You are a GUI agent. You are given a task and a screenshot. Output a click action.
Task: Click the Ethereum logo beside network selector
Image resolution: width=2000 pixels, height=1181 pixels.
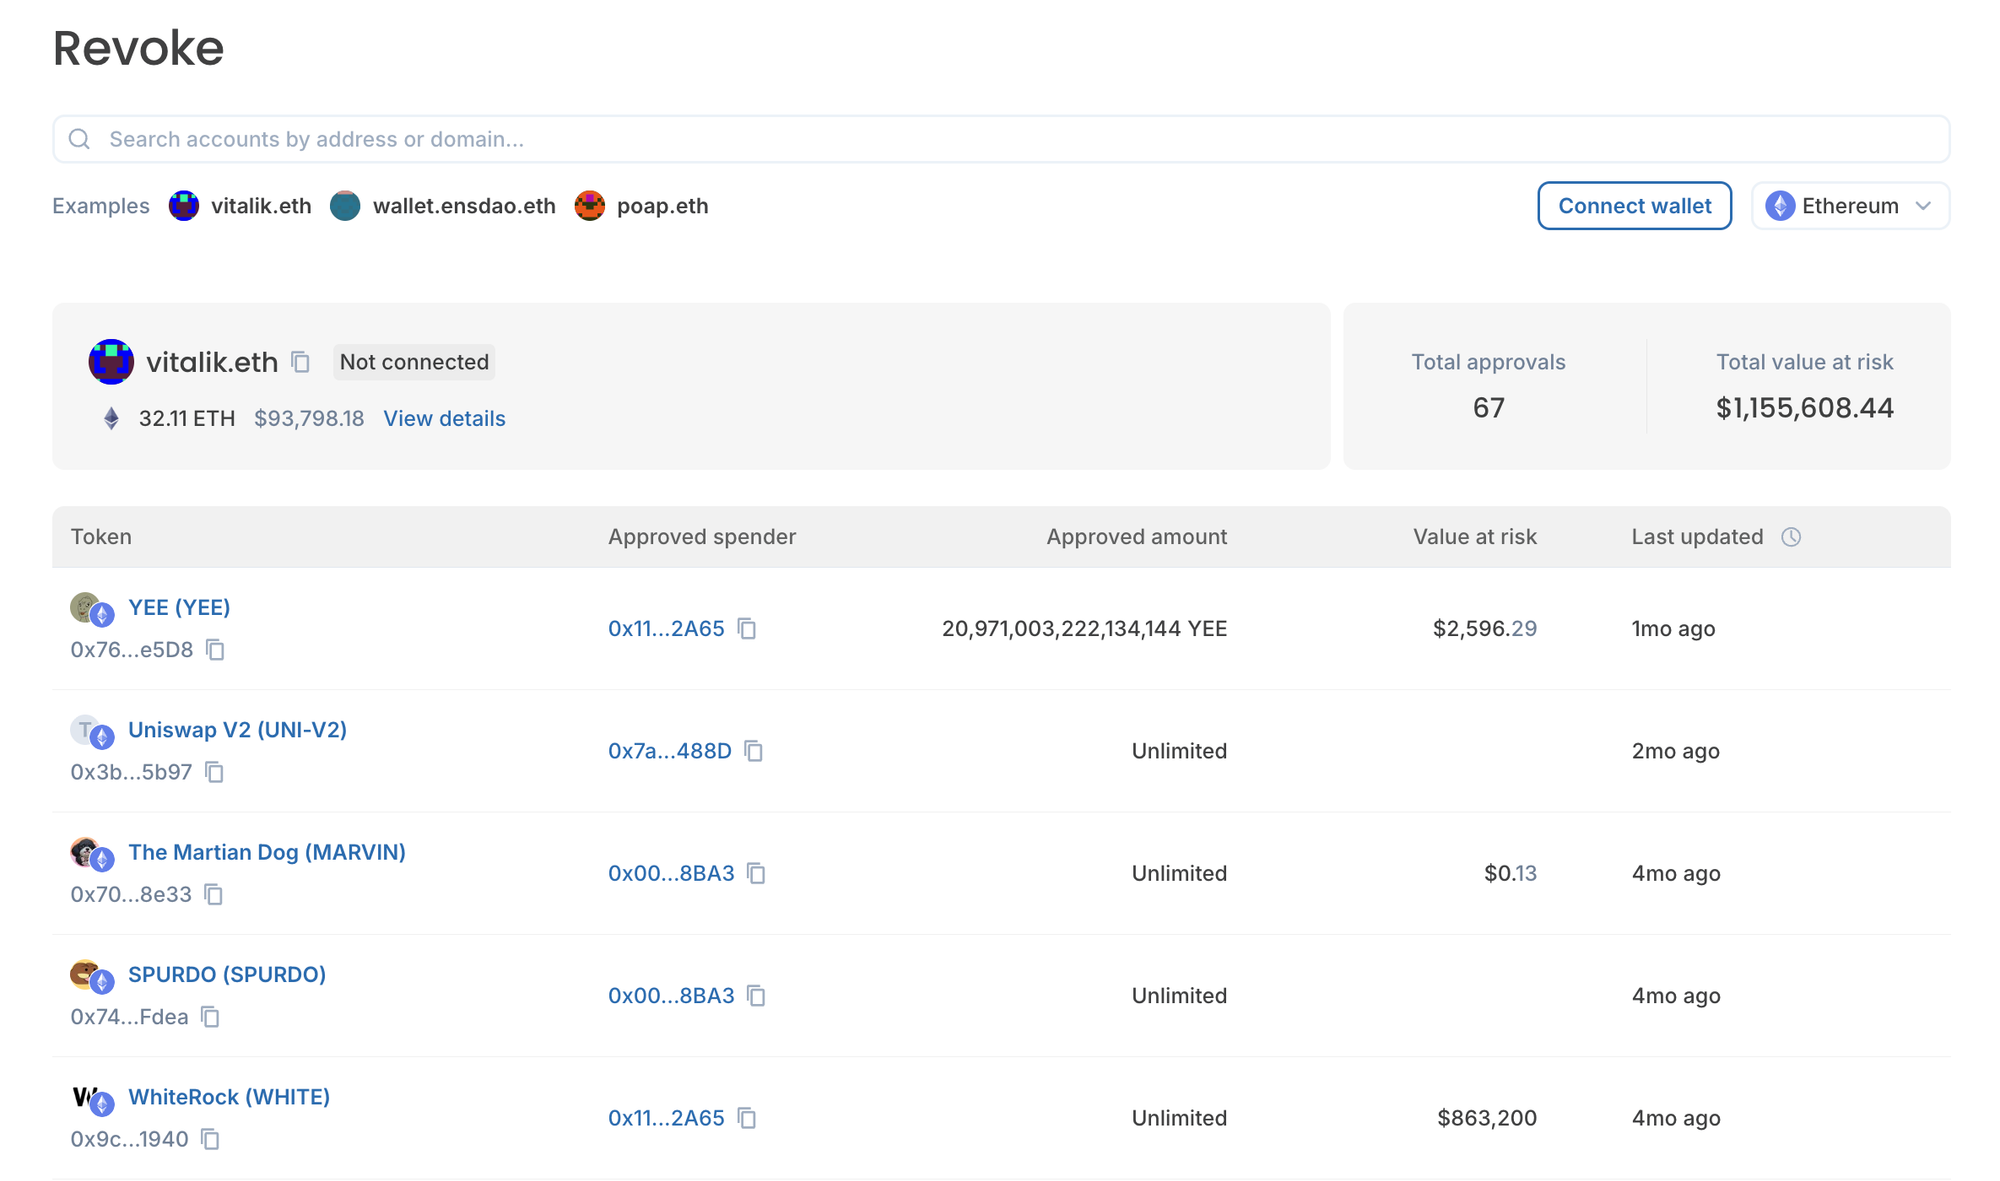pyautogui.click(x=1780, y=206)
